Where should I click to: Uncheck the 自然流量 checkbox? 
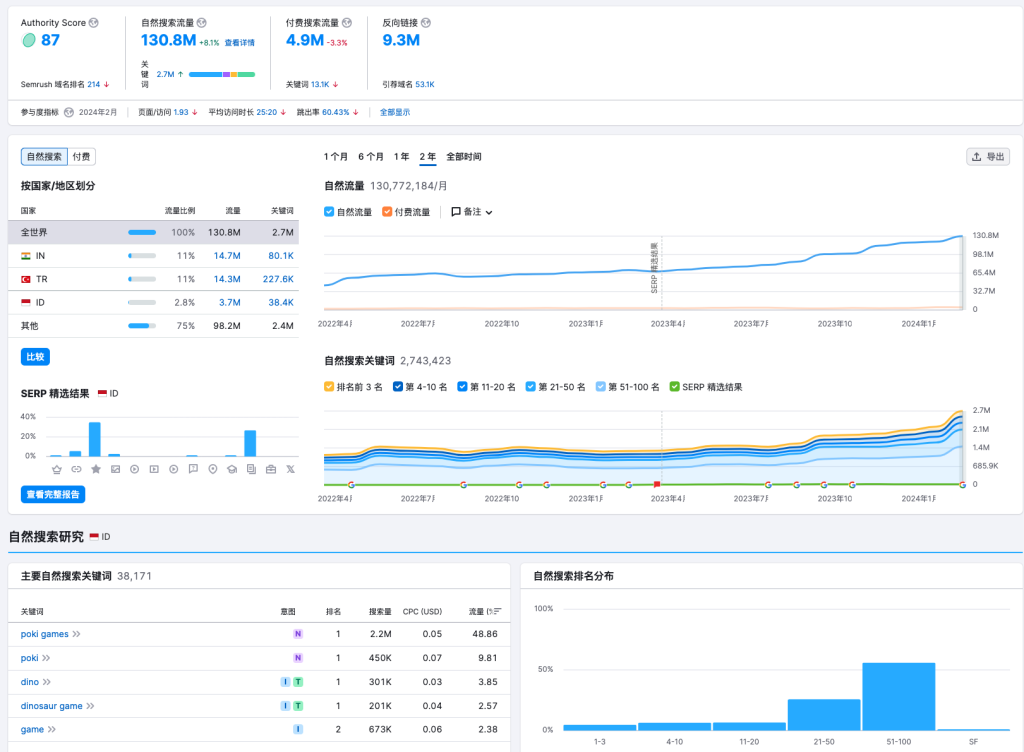[329, 212]
